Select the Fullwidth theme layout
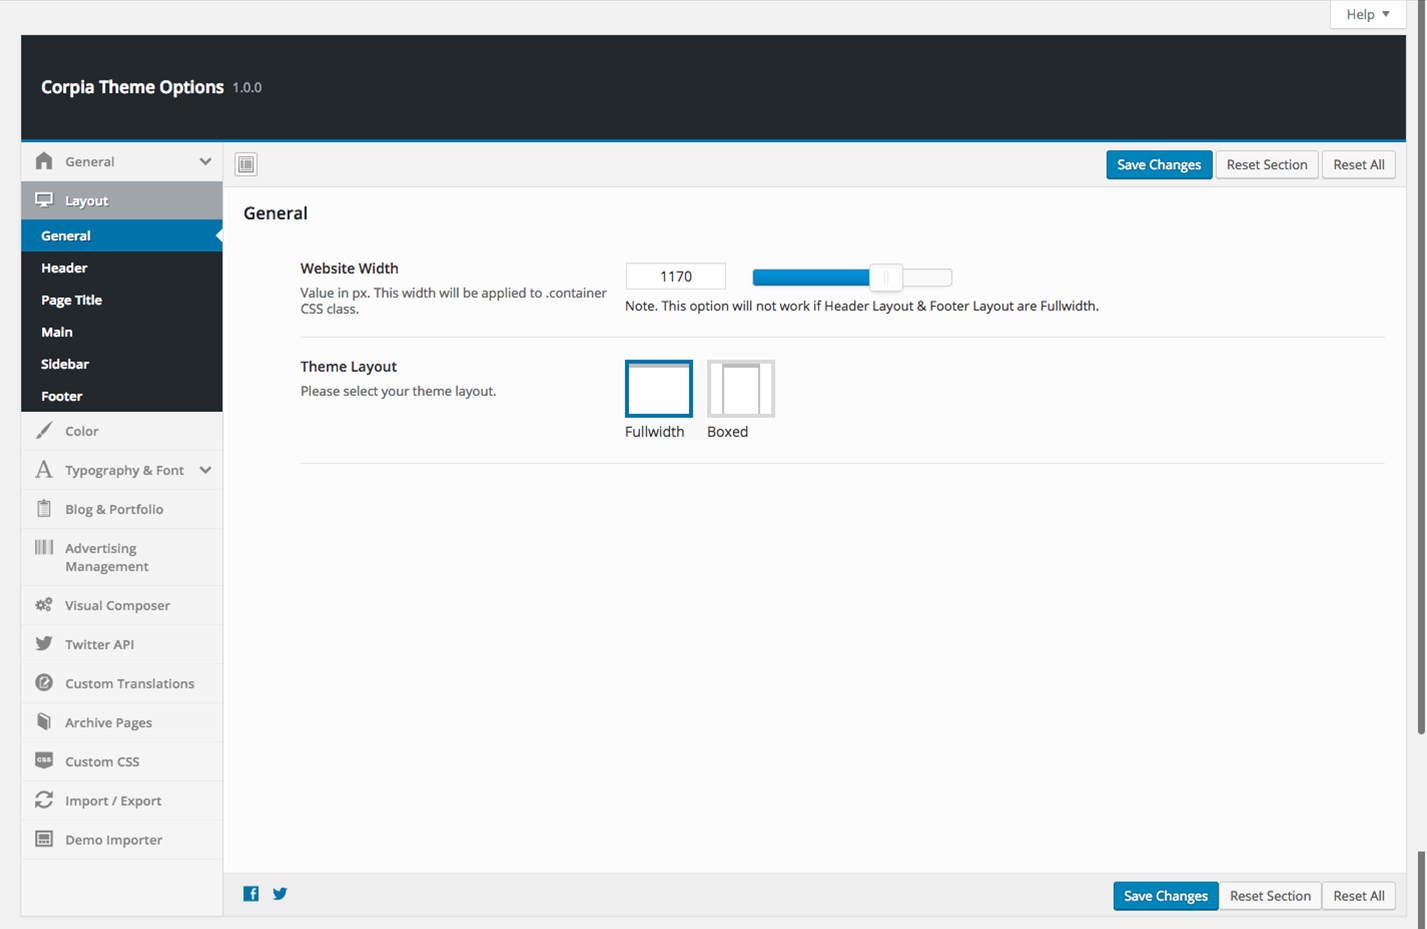 658,389
